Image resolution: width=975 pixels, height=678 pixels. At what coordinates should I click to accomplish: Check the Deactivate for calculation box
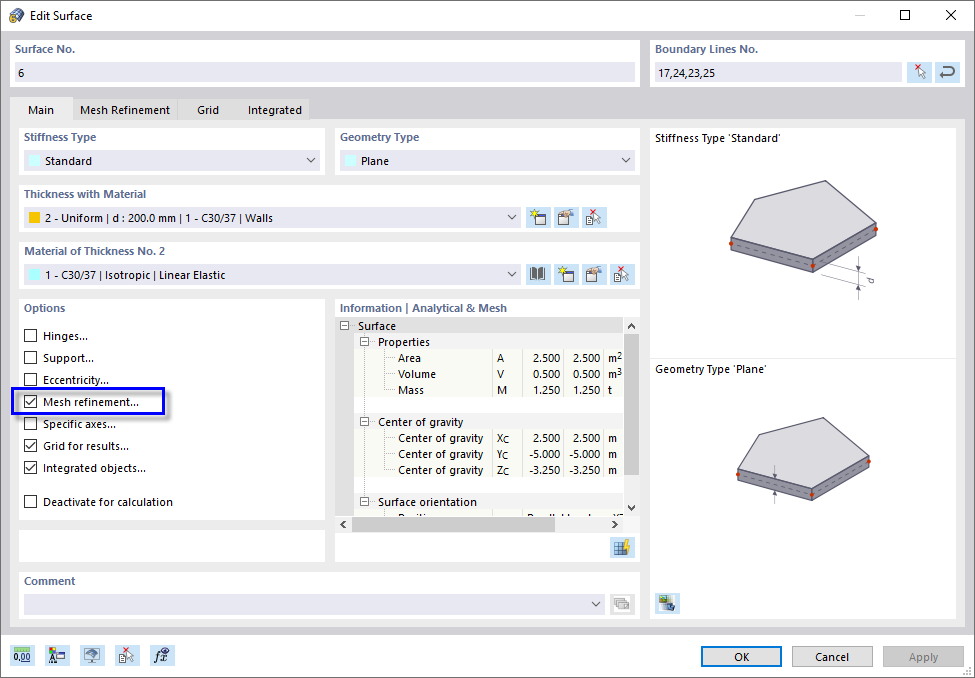(x=30, y=502)
